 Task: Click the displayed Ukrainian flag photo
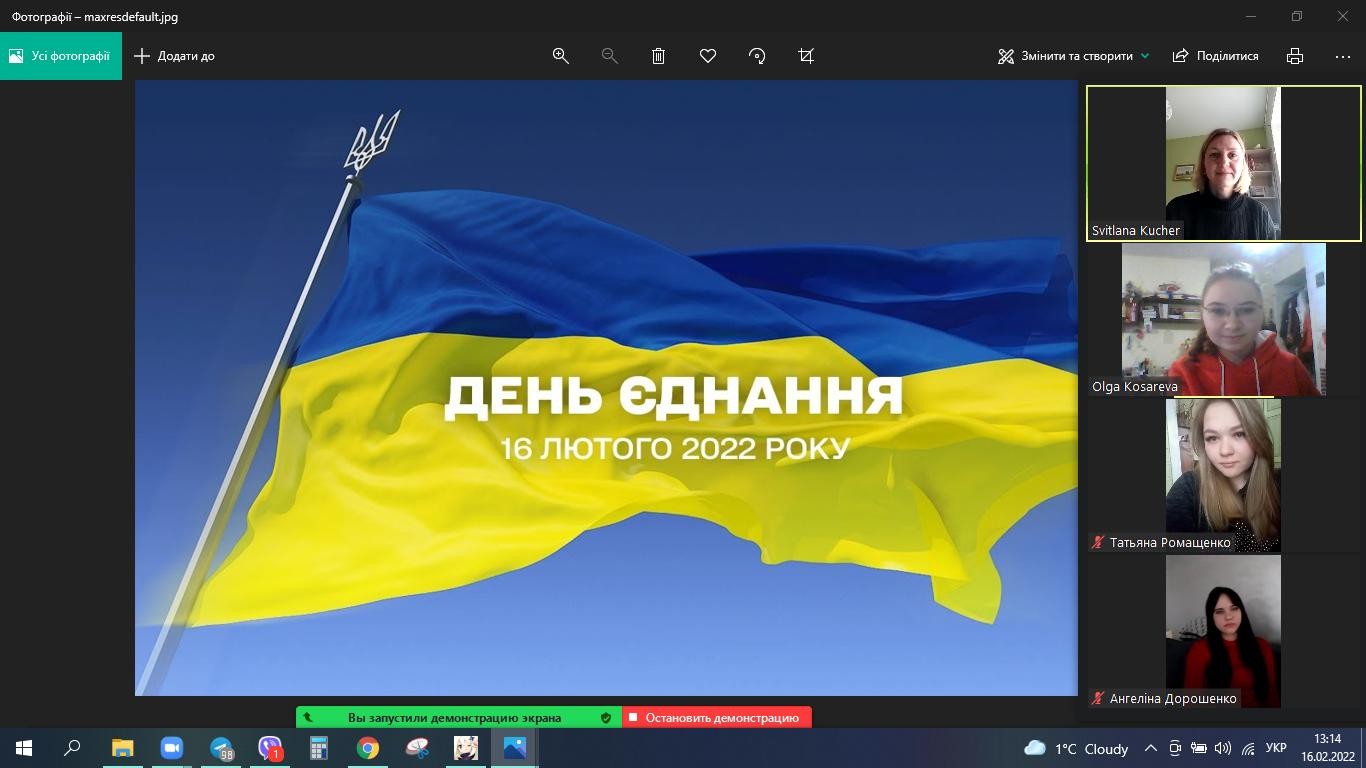(606, 388)
